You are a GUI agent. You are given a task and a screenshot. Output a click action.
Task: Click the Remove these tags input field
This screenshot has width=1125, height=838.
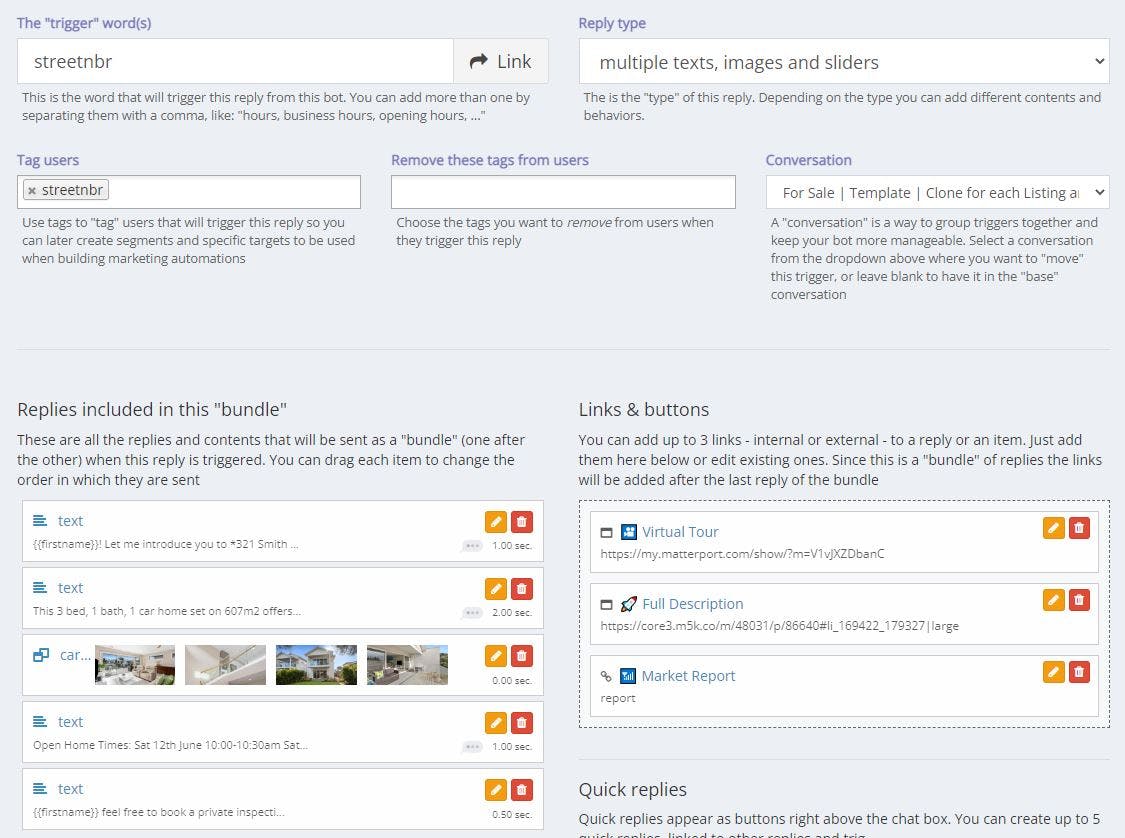click(562, 192)
